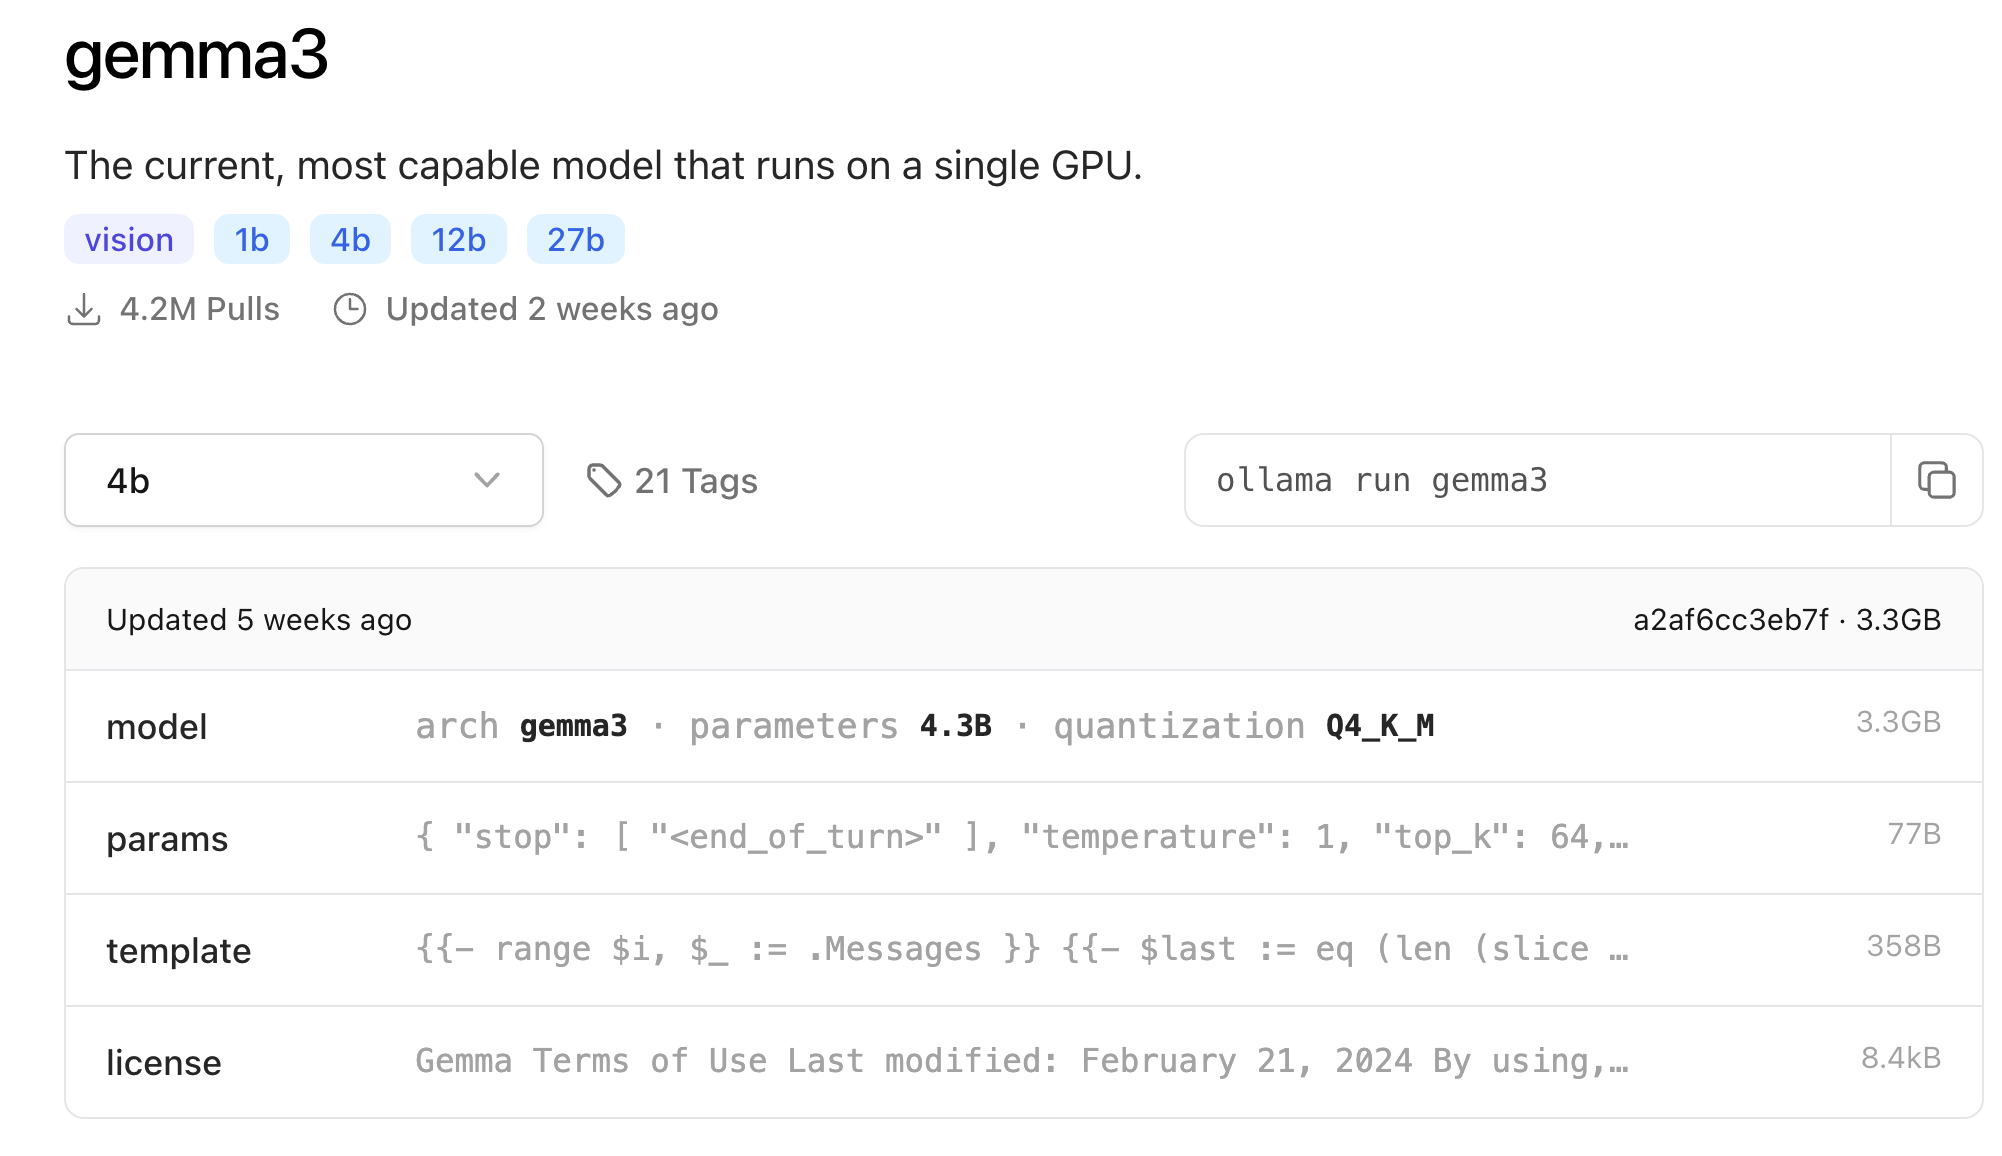This screenshot has height=1156, width=2002.
Task: Select the vision tag badge
Action: click(129, 240)
